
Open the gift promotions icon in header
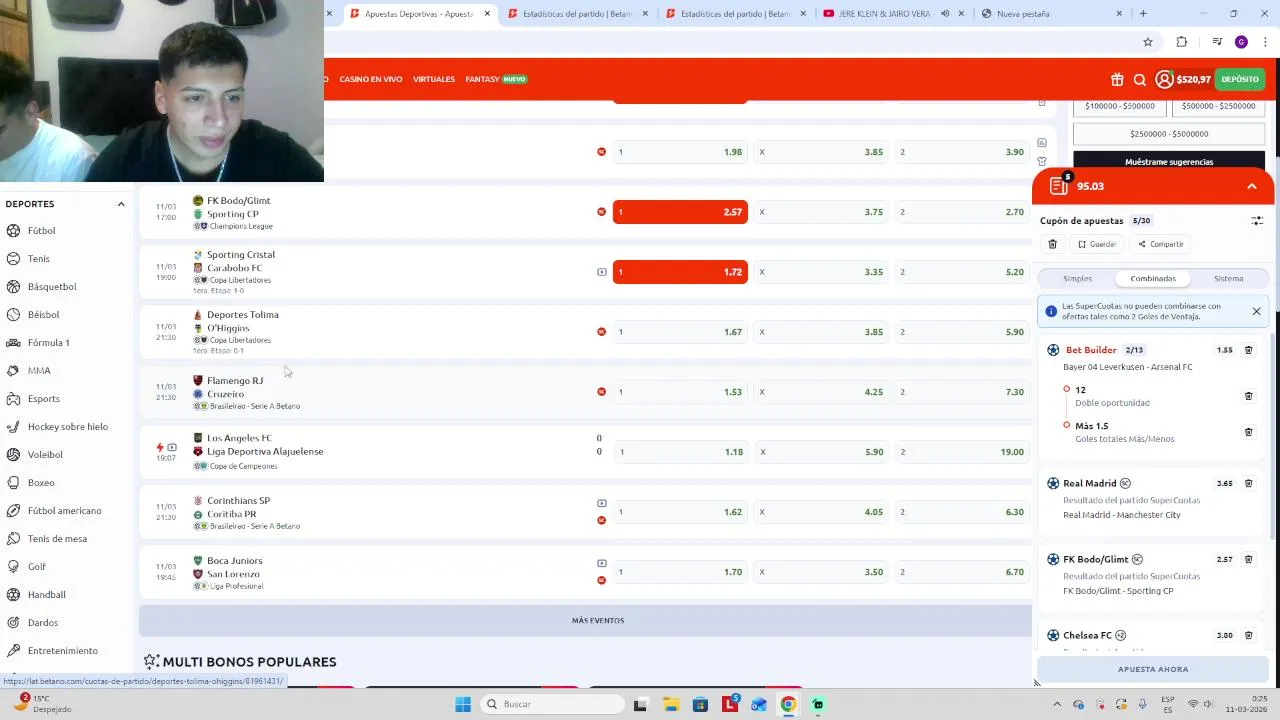click(x=1117, y=80)
